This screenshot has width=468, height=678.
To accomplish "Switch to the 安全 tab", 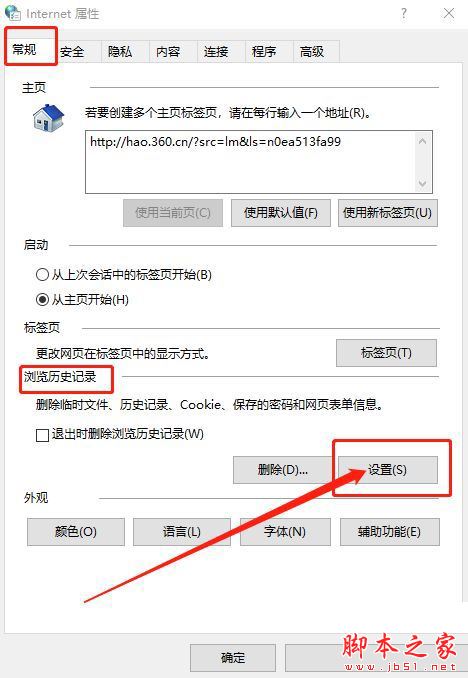I will tap(72, 52).
